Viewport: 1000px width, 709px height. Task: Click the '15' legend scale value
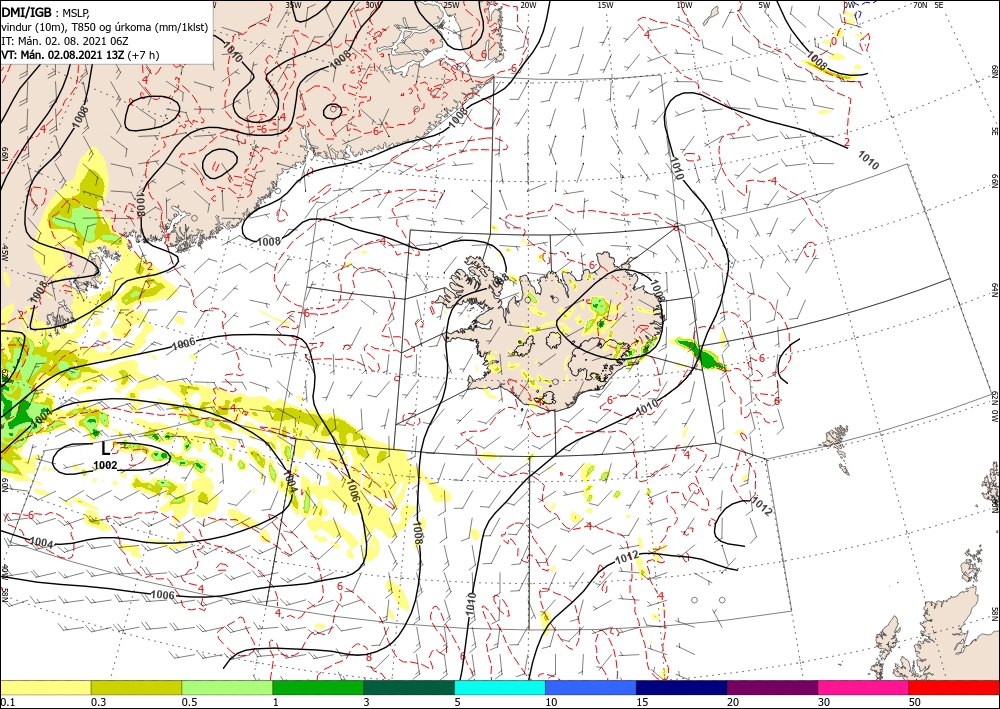click(642, 702)
